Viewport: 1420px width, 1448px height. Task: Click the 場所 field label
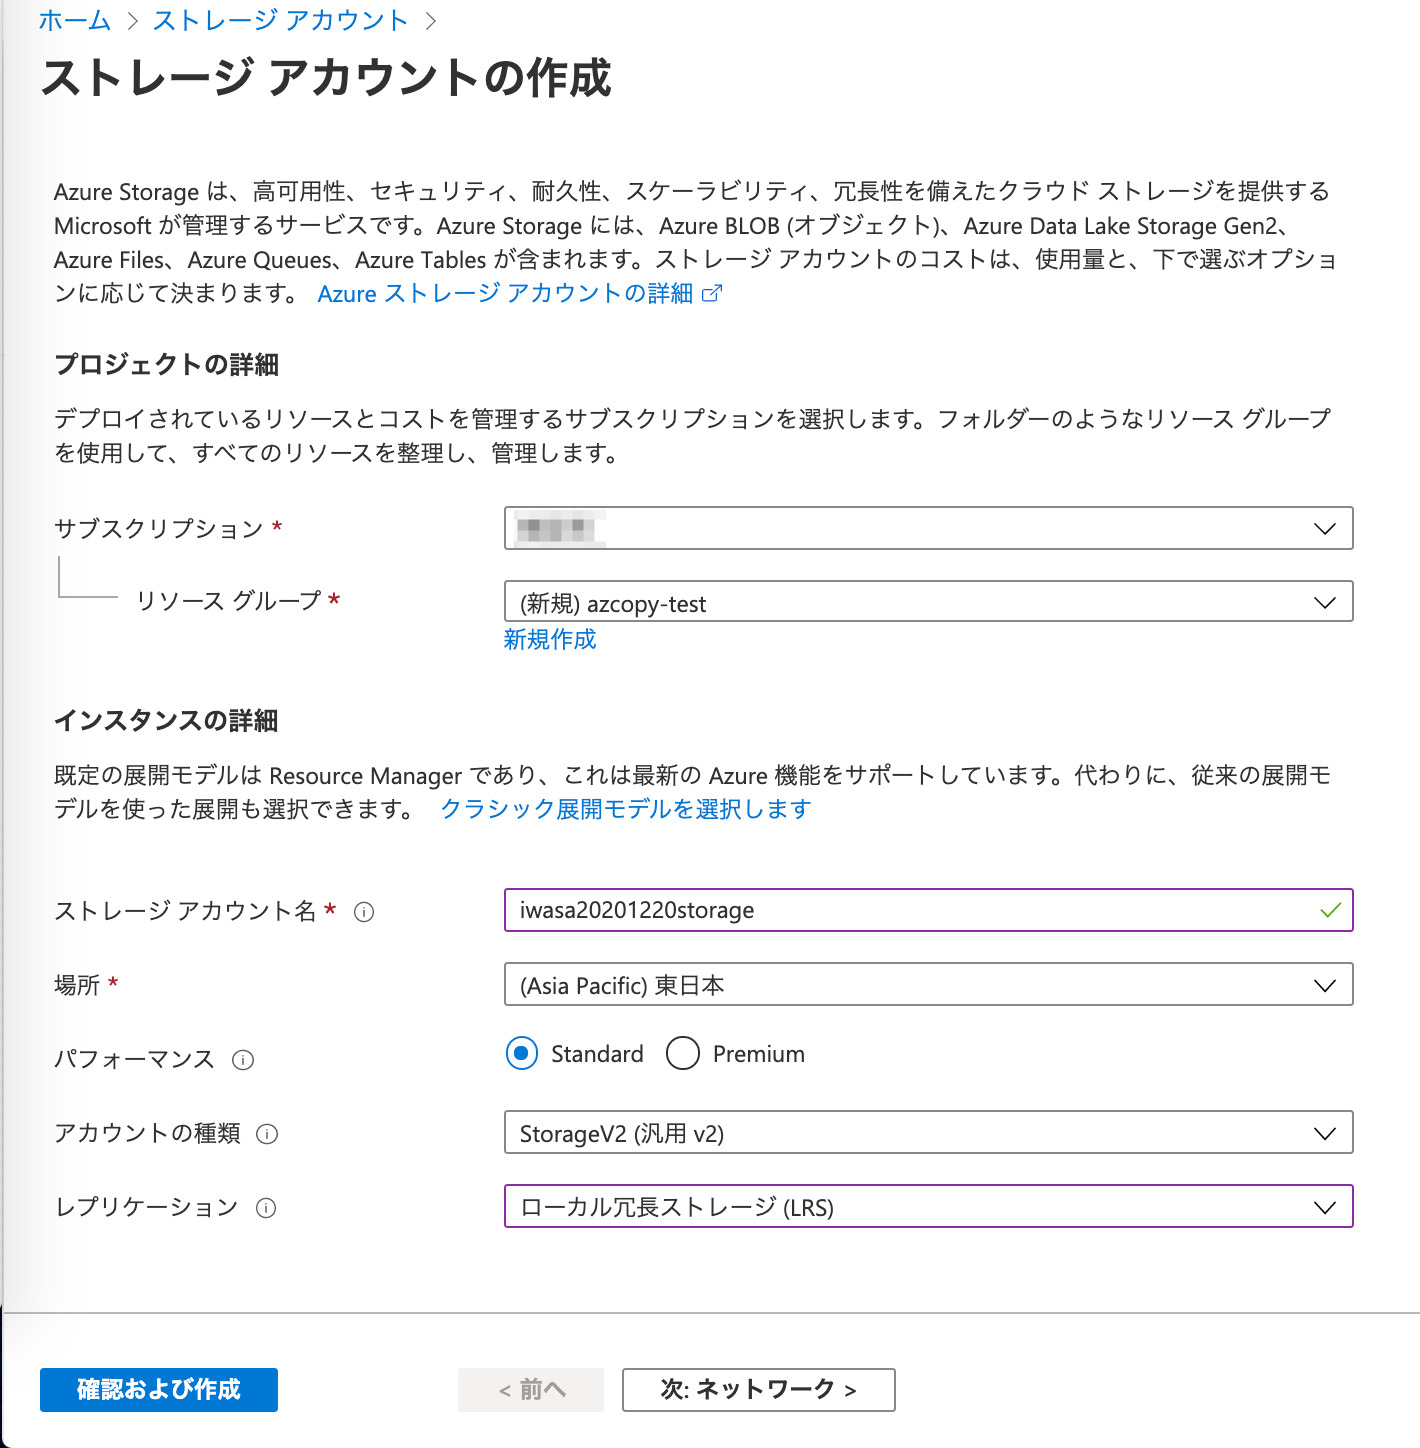77,985
